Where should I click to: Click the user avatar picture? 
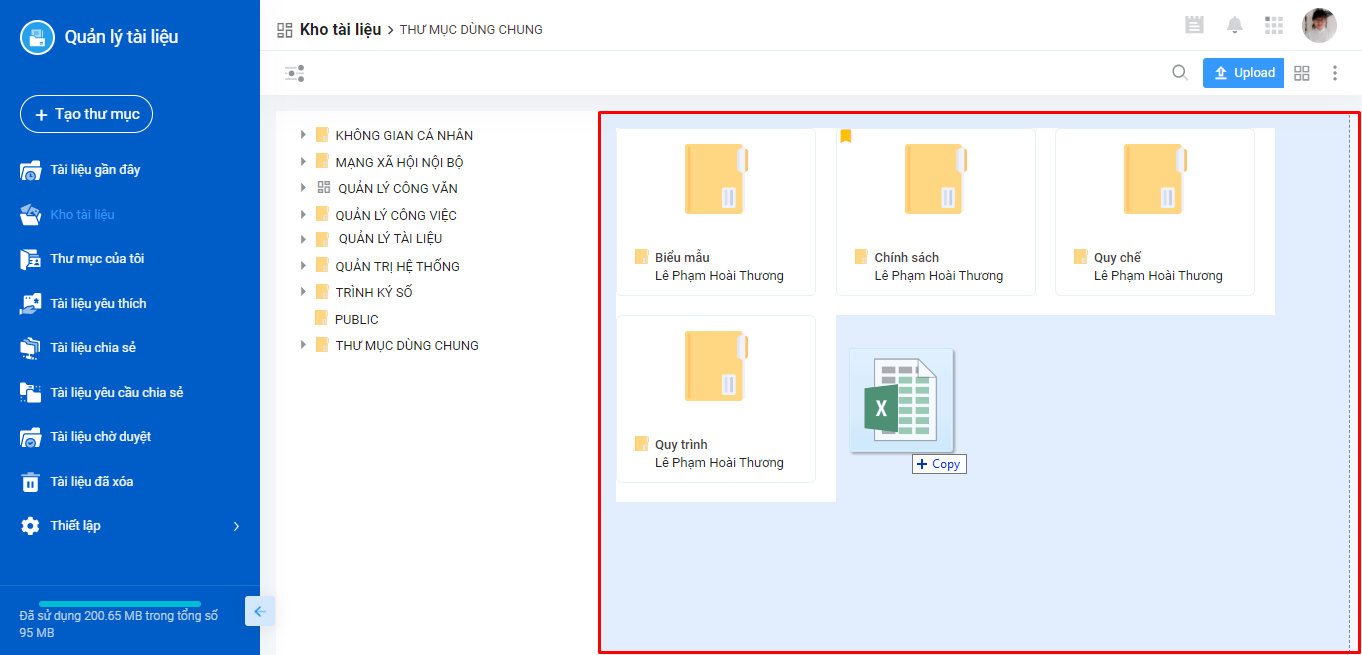pyautogui.click(x=1319, y=25)
